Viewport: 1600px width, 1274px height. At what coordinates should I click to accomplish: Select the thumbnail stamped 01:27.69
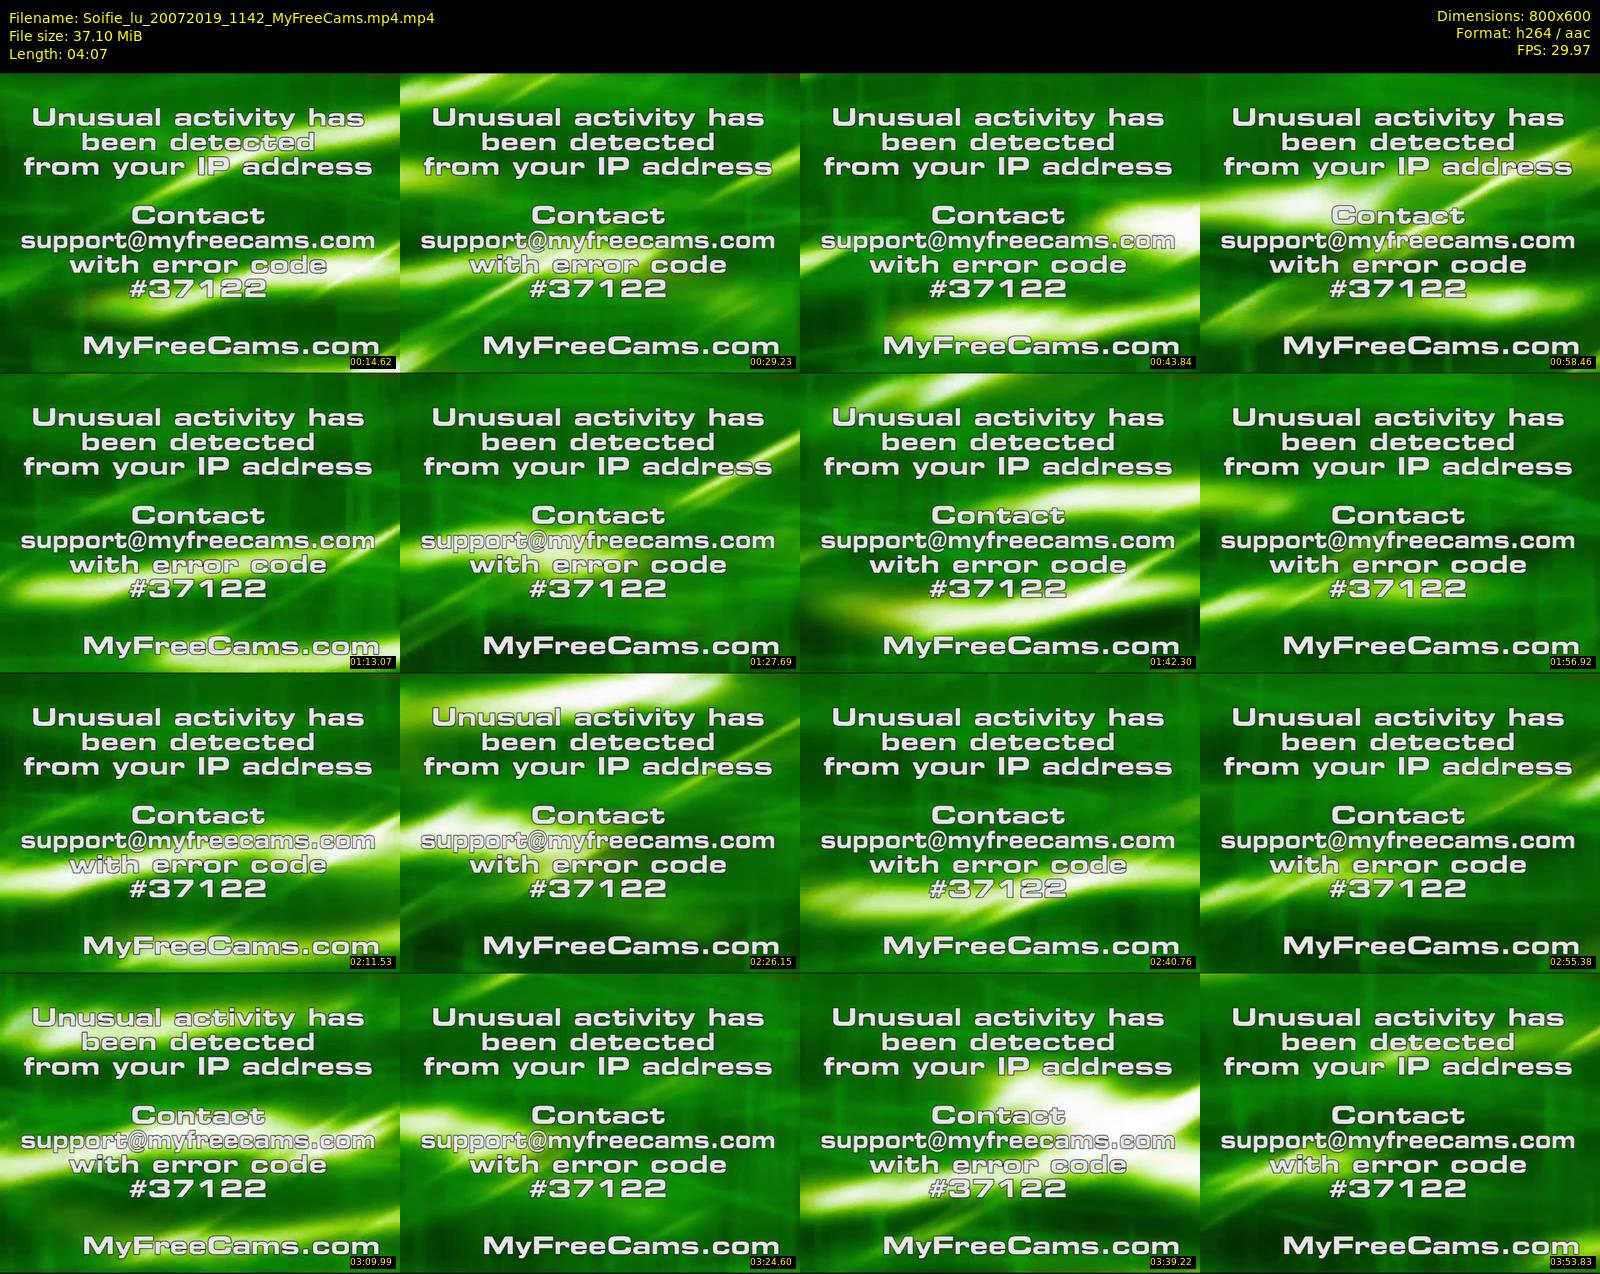[599, 522]
